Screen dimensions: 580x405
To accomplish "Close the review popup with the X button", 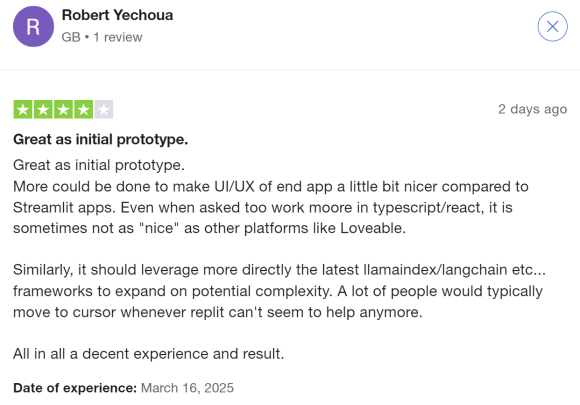I will (x=552, y=26).
